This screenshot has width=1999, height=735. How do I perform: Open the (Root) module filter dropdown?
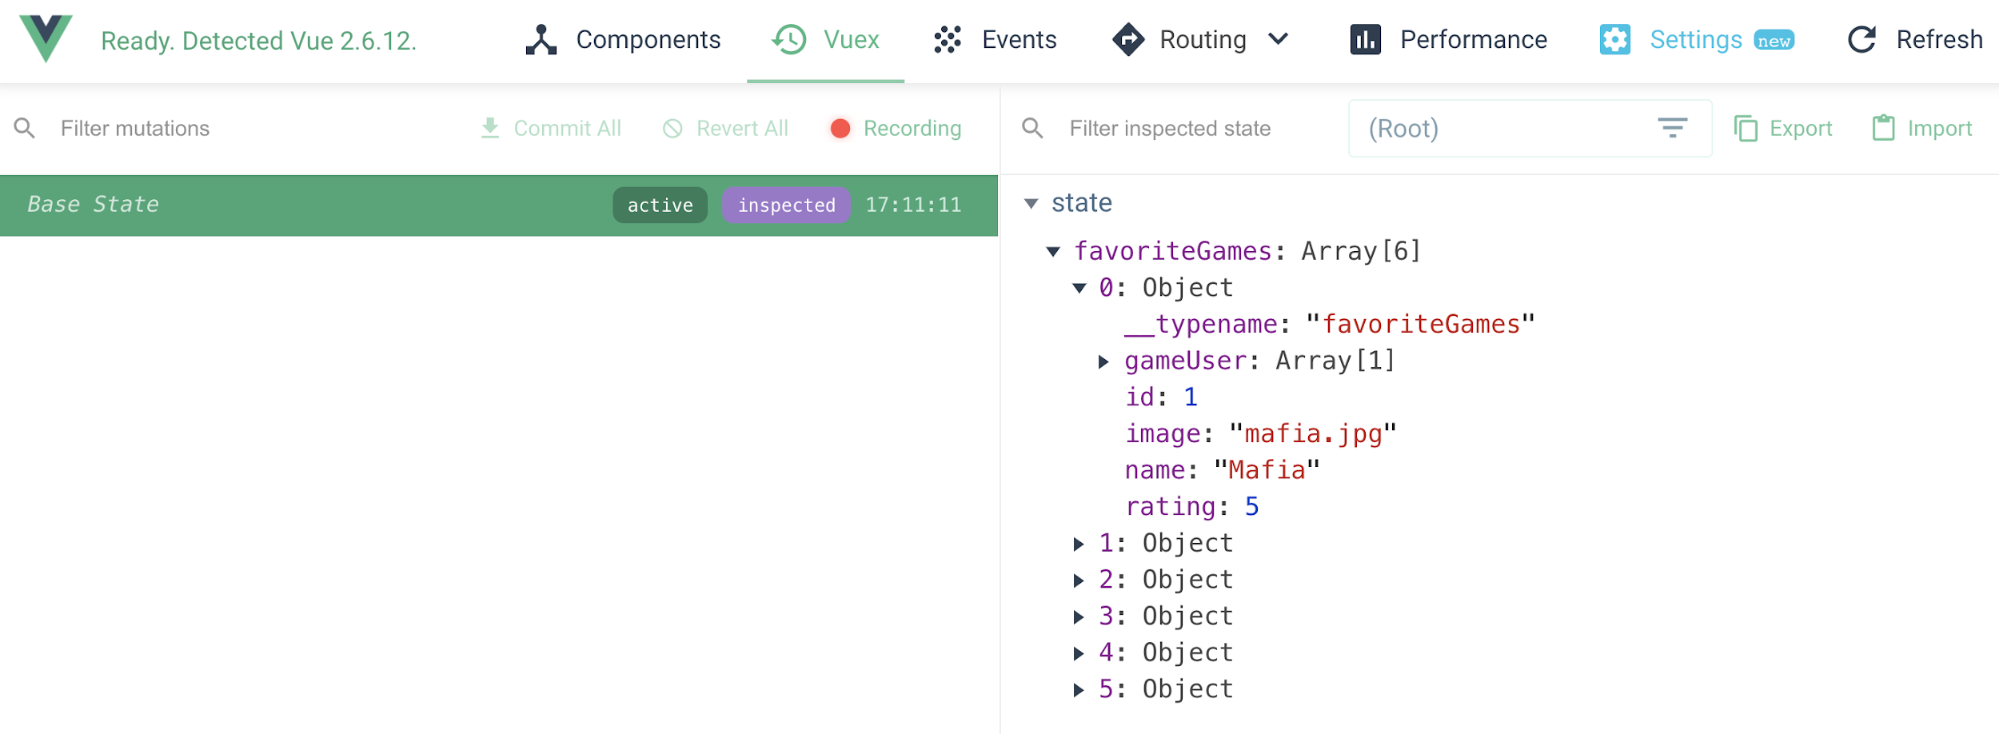pos(1529,128)
